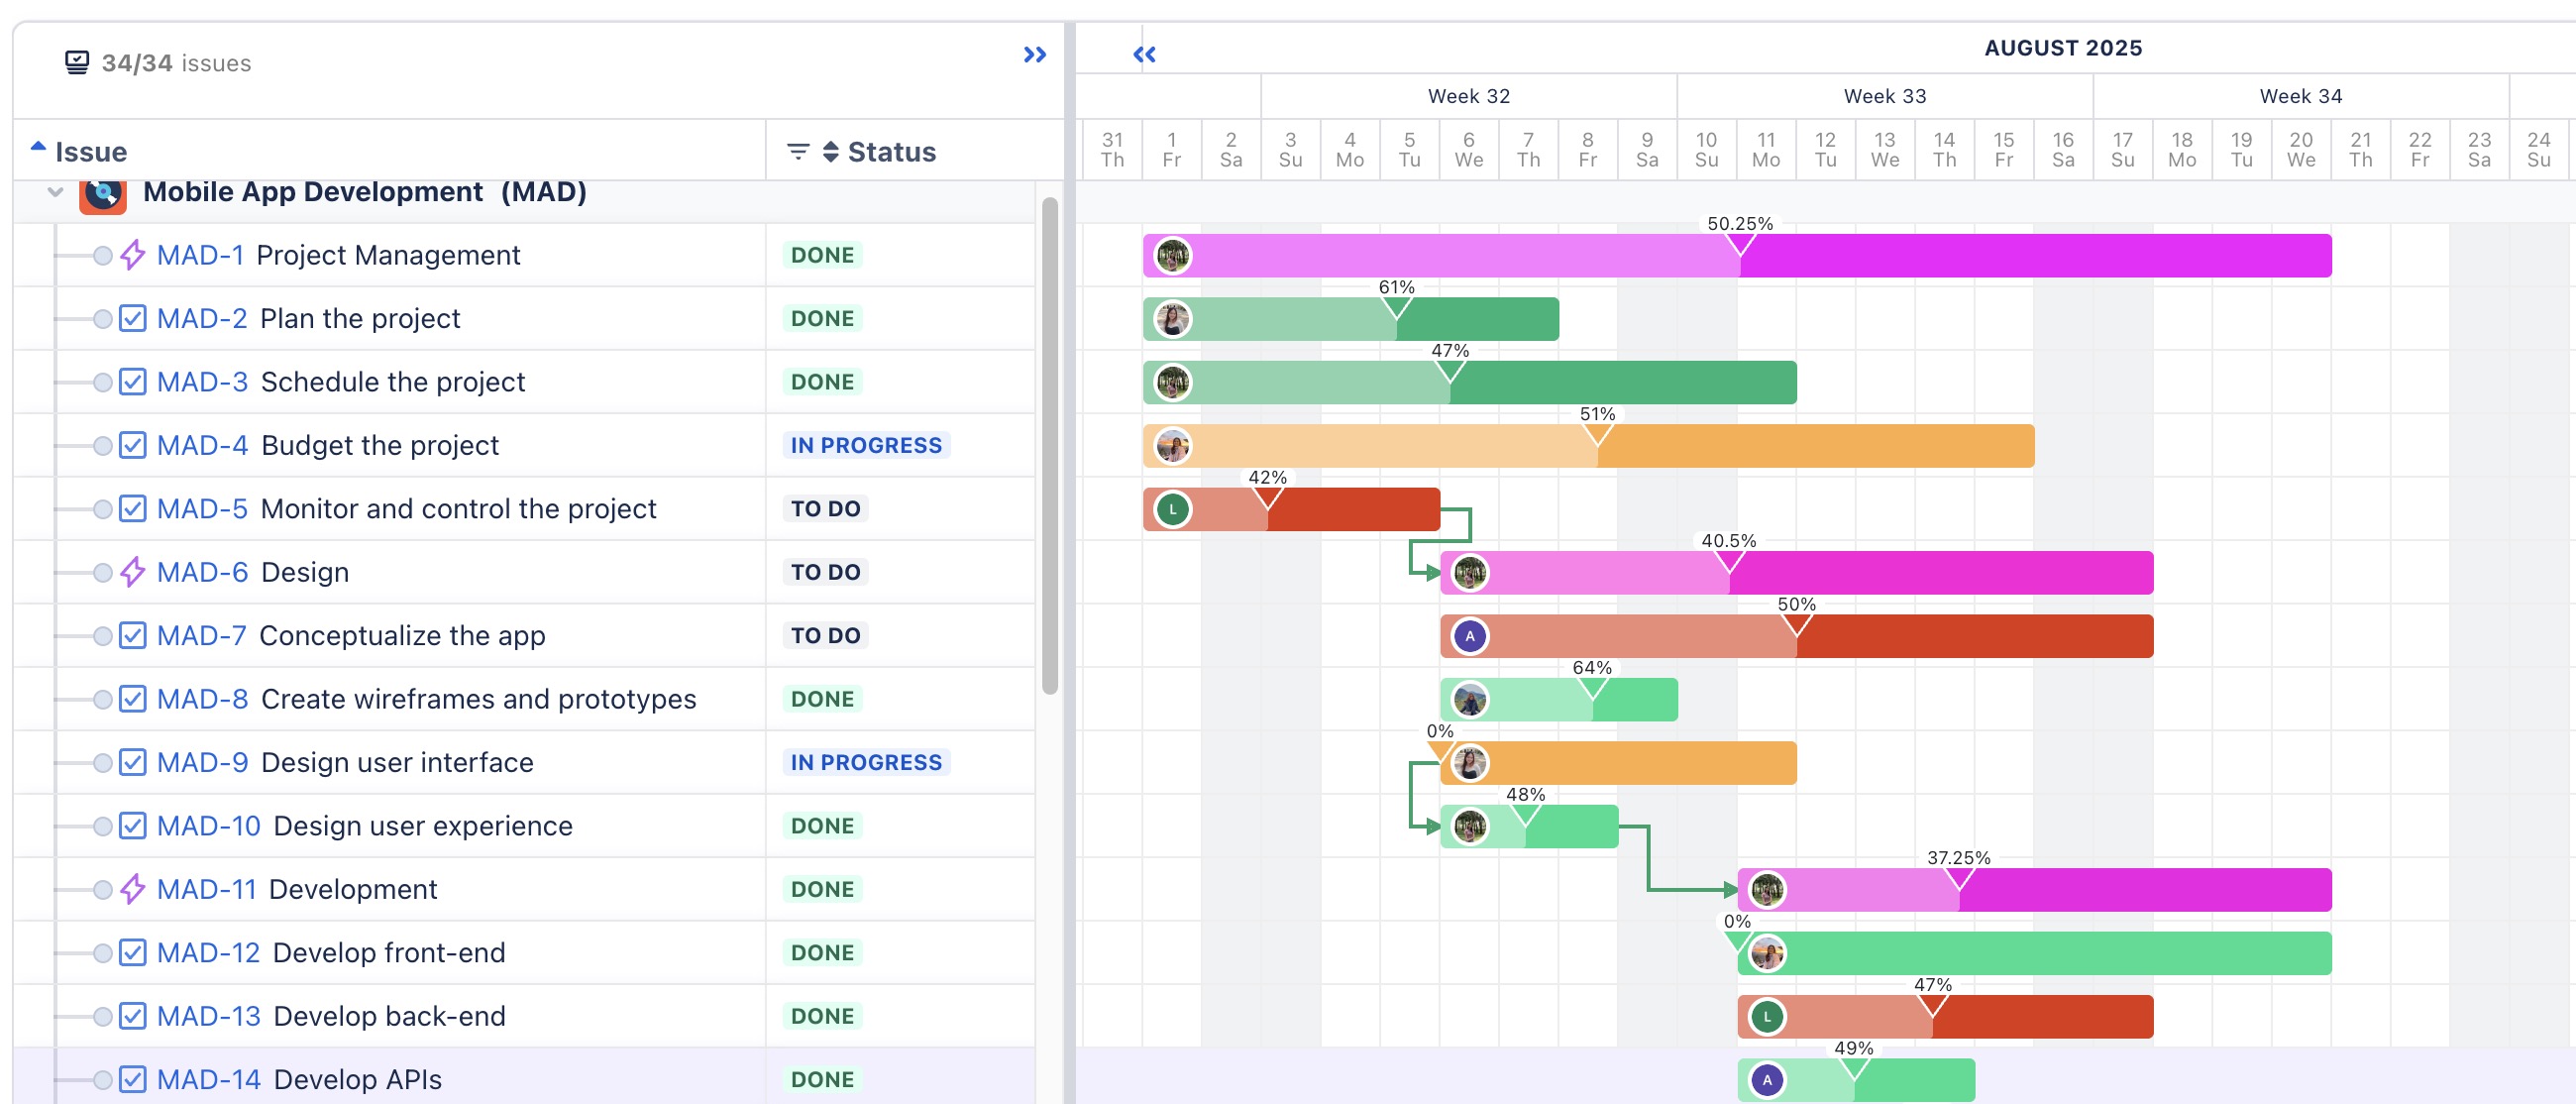Open the status filter icon

(798, 152)
